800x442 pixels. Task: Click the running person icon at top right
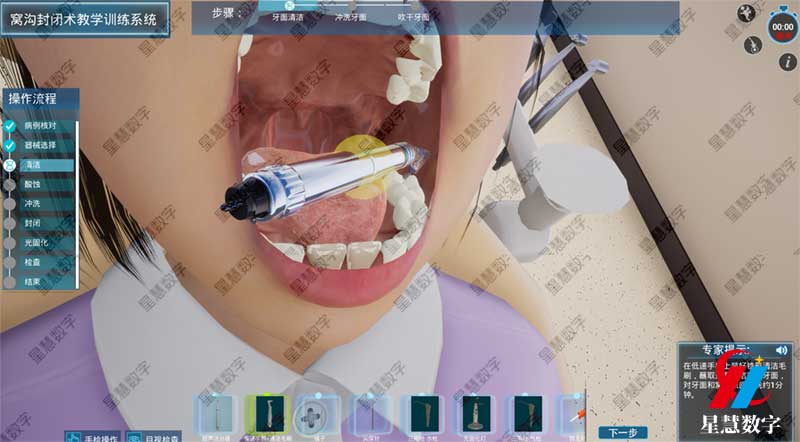pyautogui.click(x=746, y=13)
